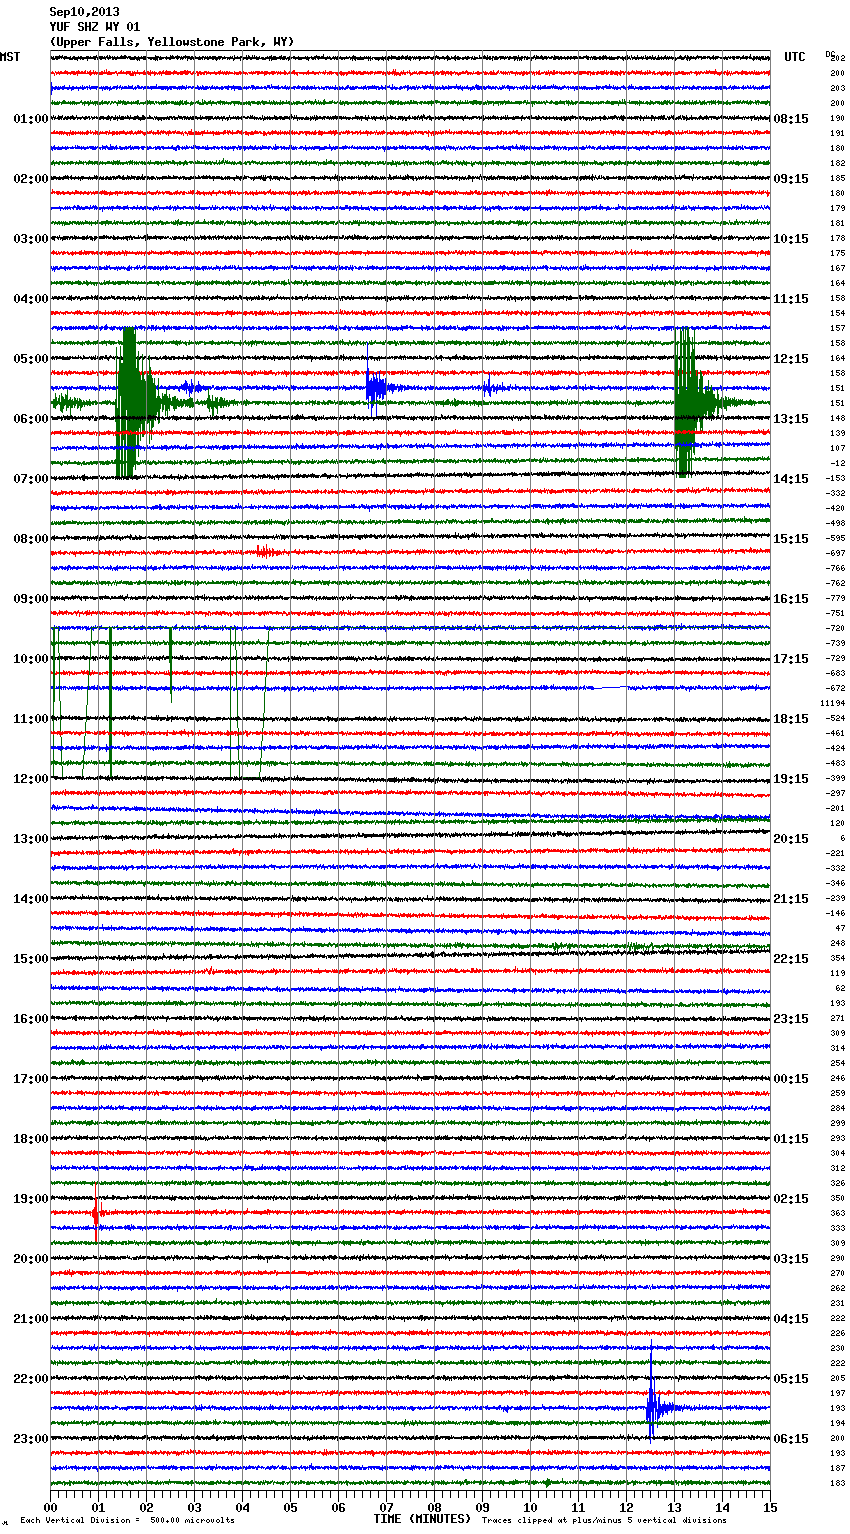The height and width of the screenshot is (1534, 850).
Task: Click the 20:15 UTC time label
Action: (x=791, y=839)
